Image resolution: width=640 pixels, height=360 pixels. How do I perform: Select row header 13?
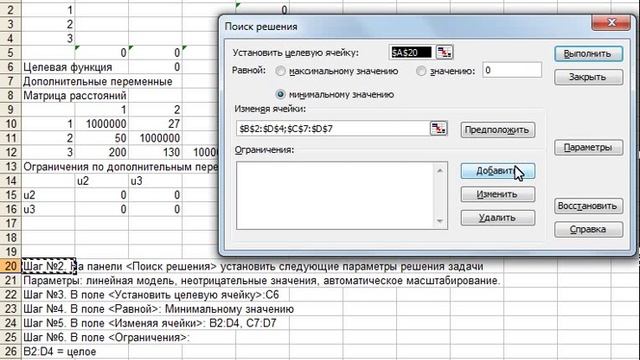tap(10, 167)
